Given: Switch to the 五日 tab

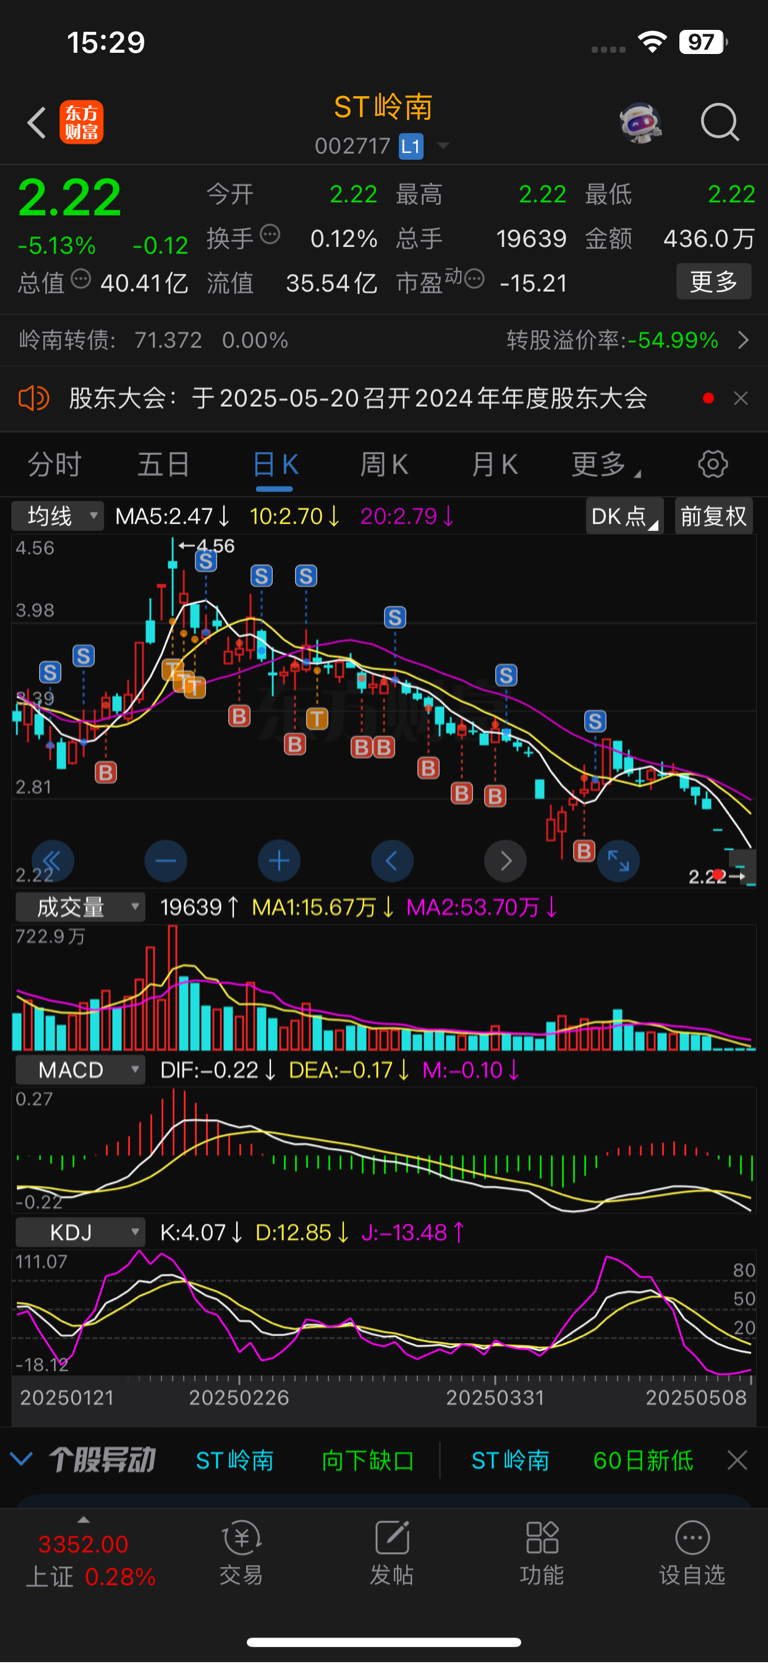Looking at the screenshot, I should point(164,464).
